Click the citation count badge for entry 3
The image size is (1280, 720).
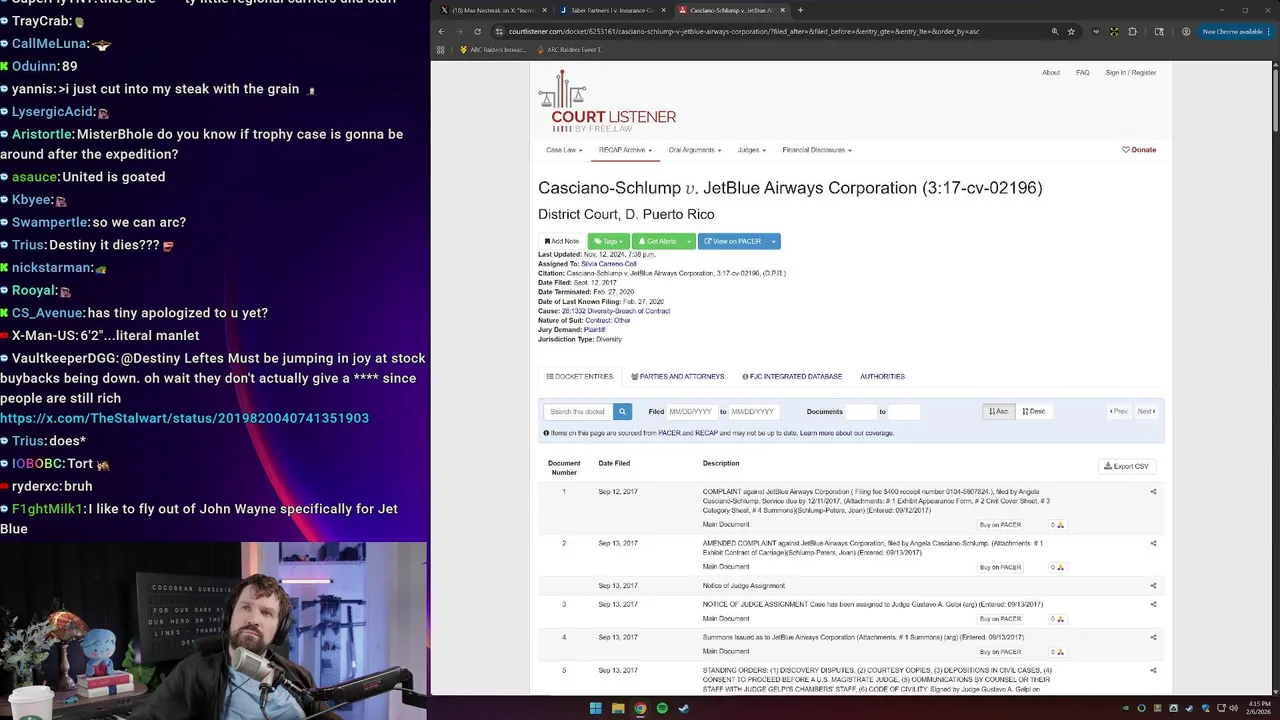coord(1056,619)
